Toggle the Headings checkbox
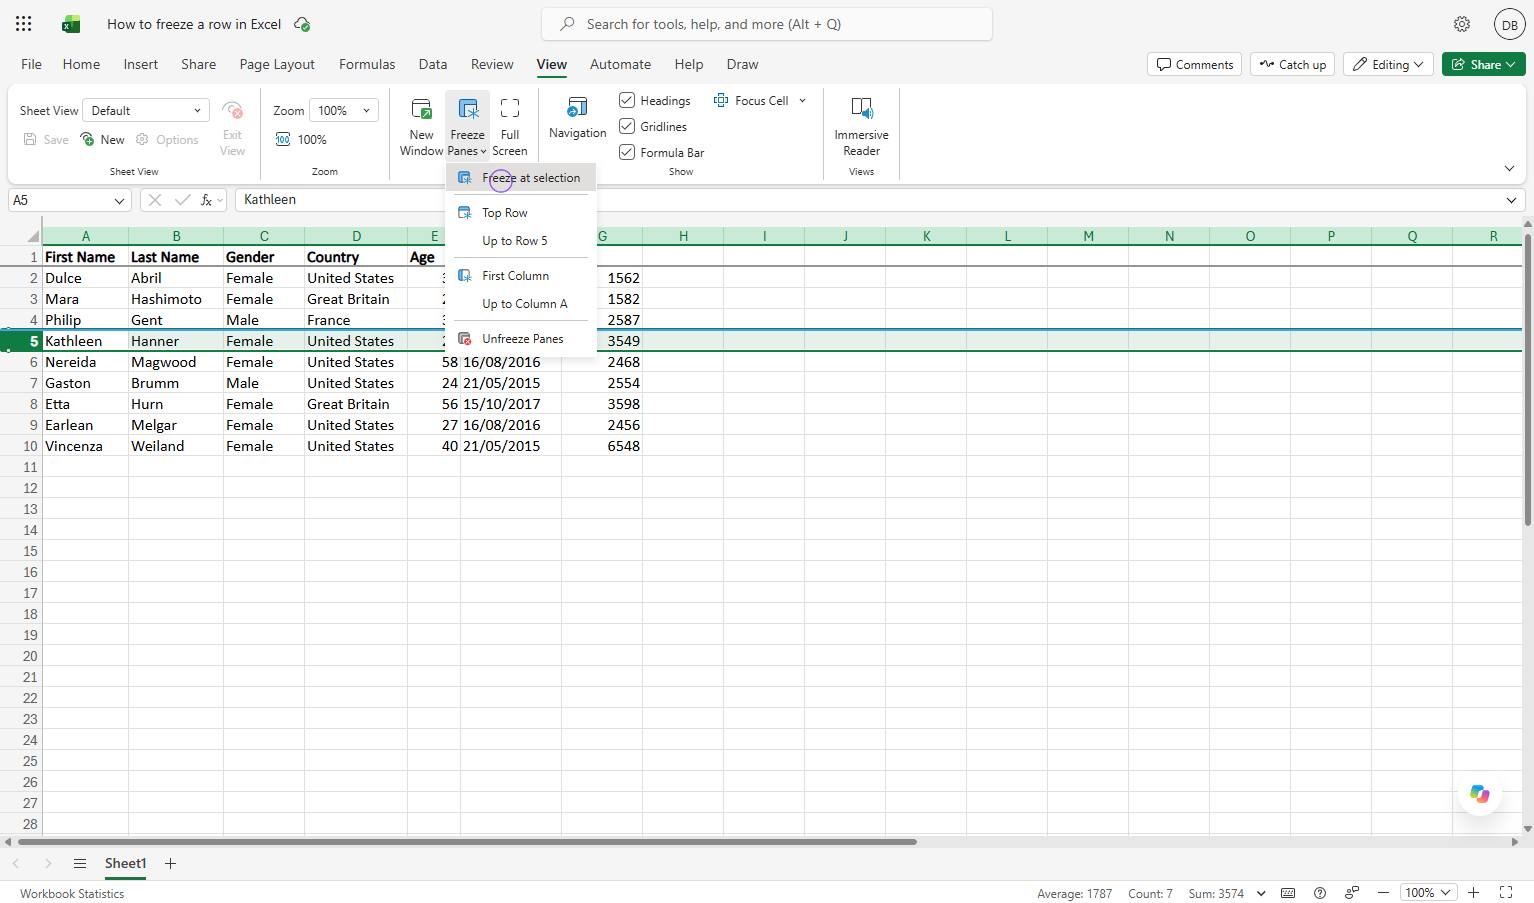The width and height of the screenshot is (1534, 903). point(627,100)
